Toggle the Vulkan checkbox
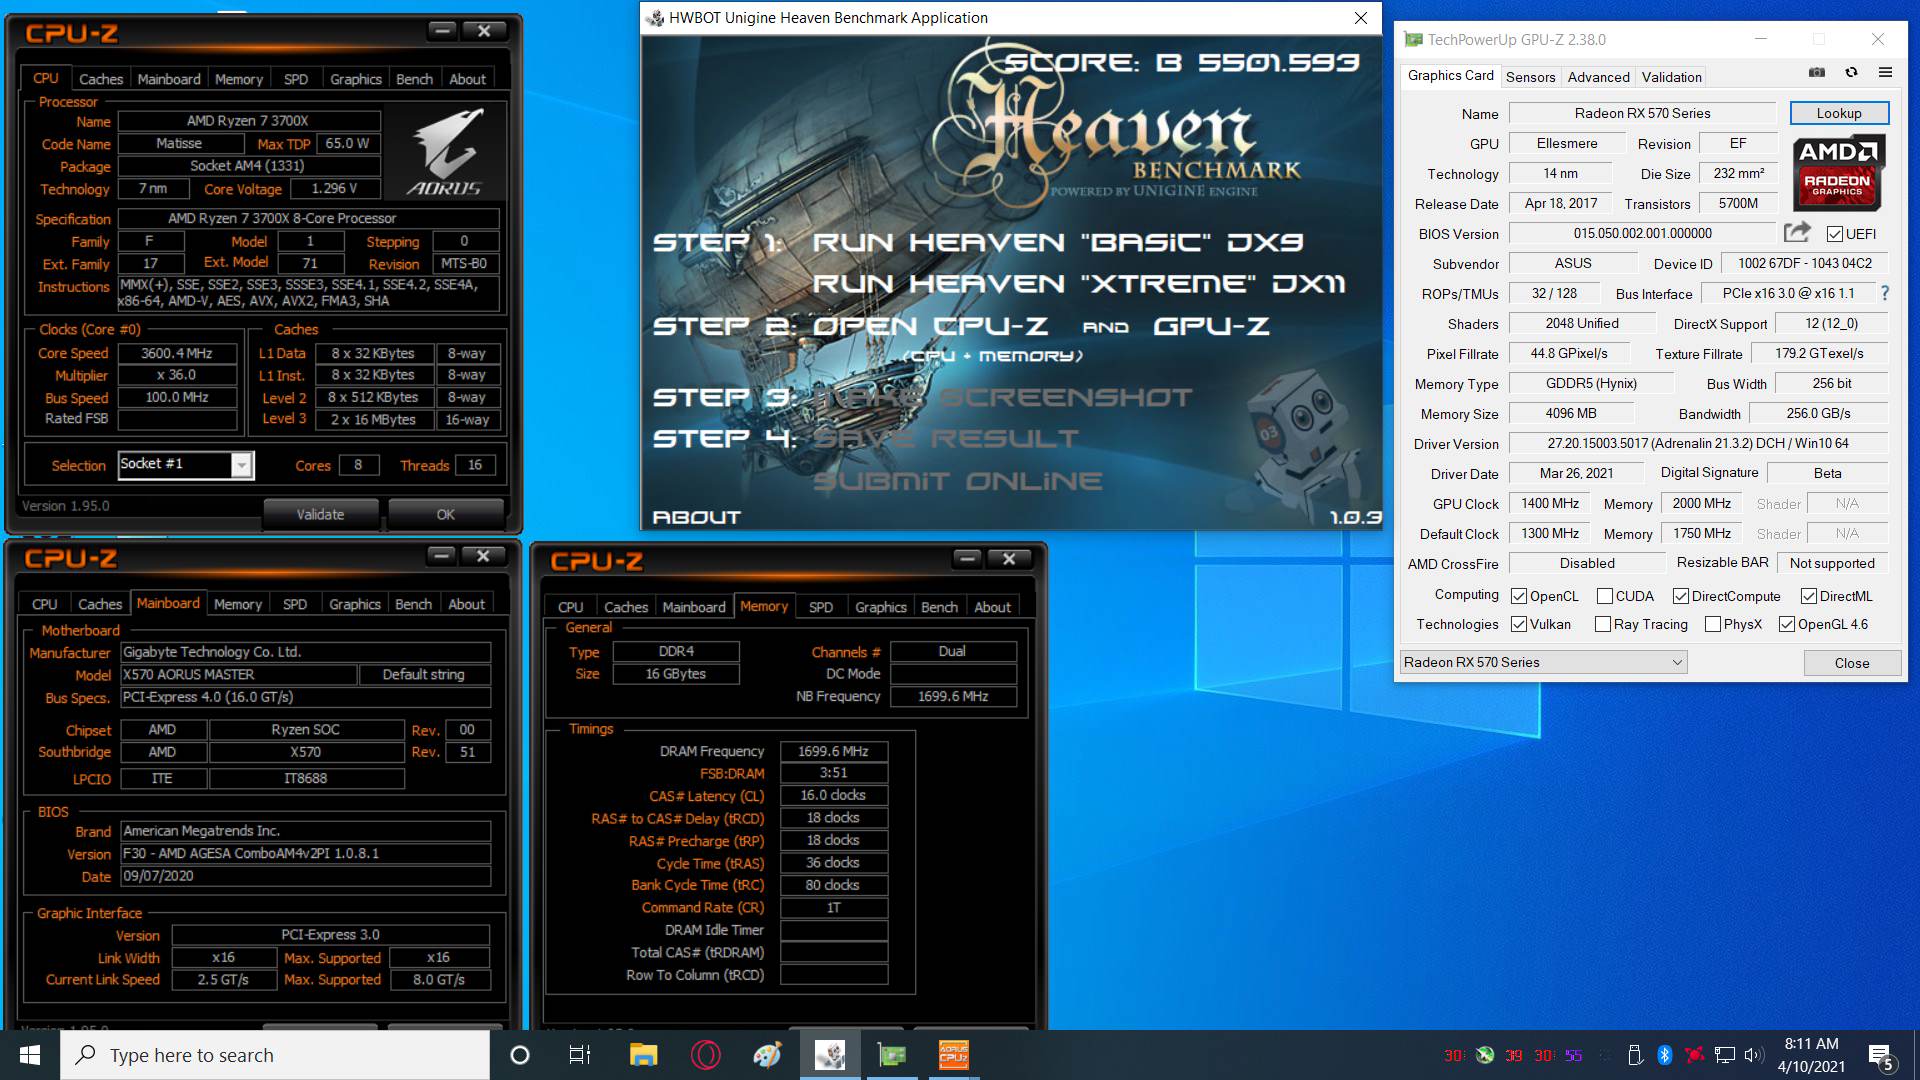Viewport: 1920px width, 1080px height. tap(1519, 624)
